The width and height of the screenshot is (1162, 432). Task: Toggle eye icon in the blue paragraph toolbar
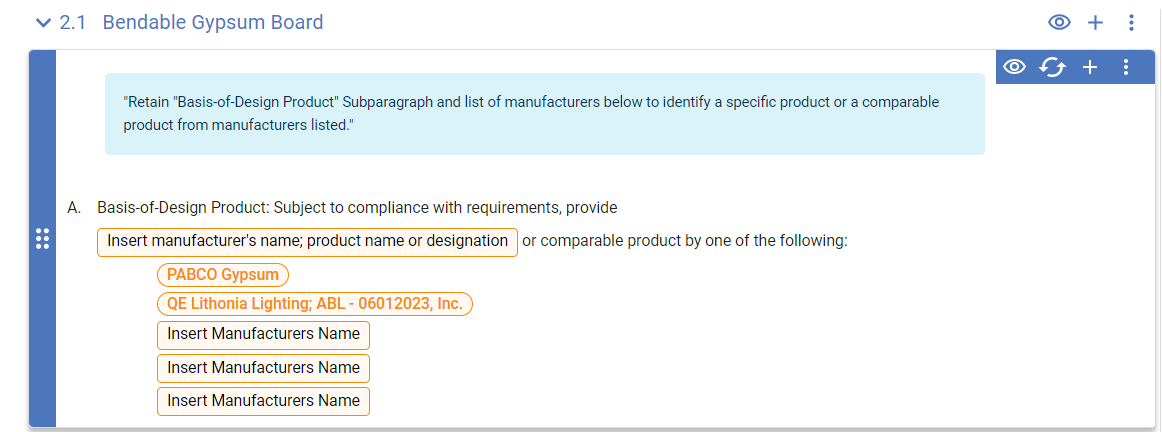point(1015,67)
